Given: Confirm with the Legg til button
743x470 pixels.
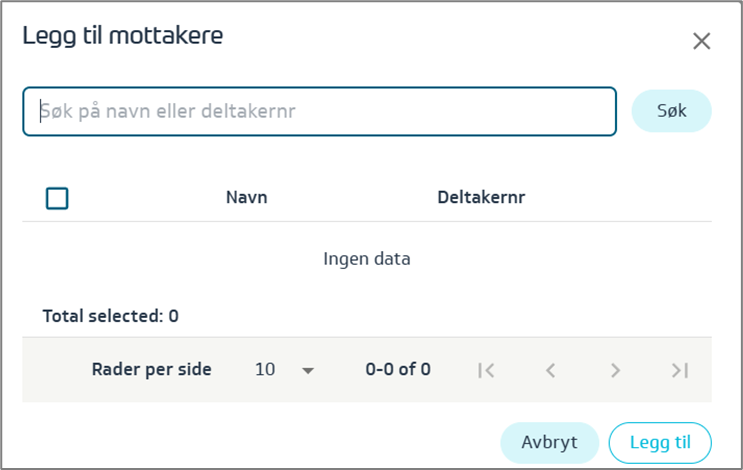Looking at the screenshot, I should click(660, 442).
